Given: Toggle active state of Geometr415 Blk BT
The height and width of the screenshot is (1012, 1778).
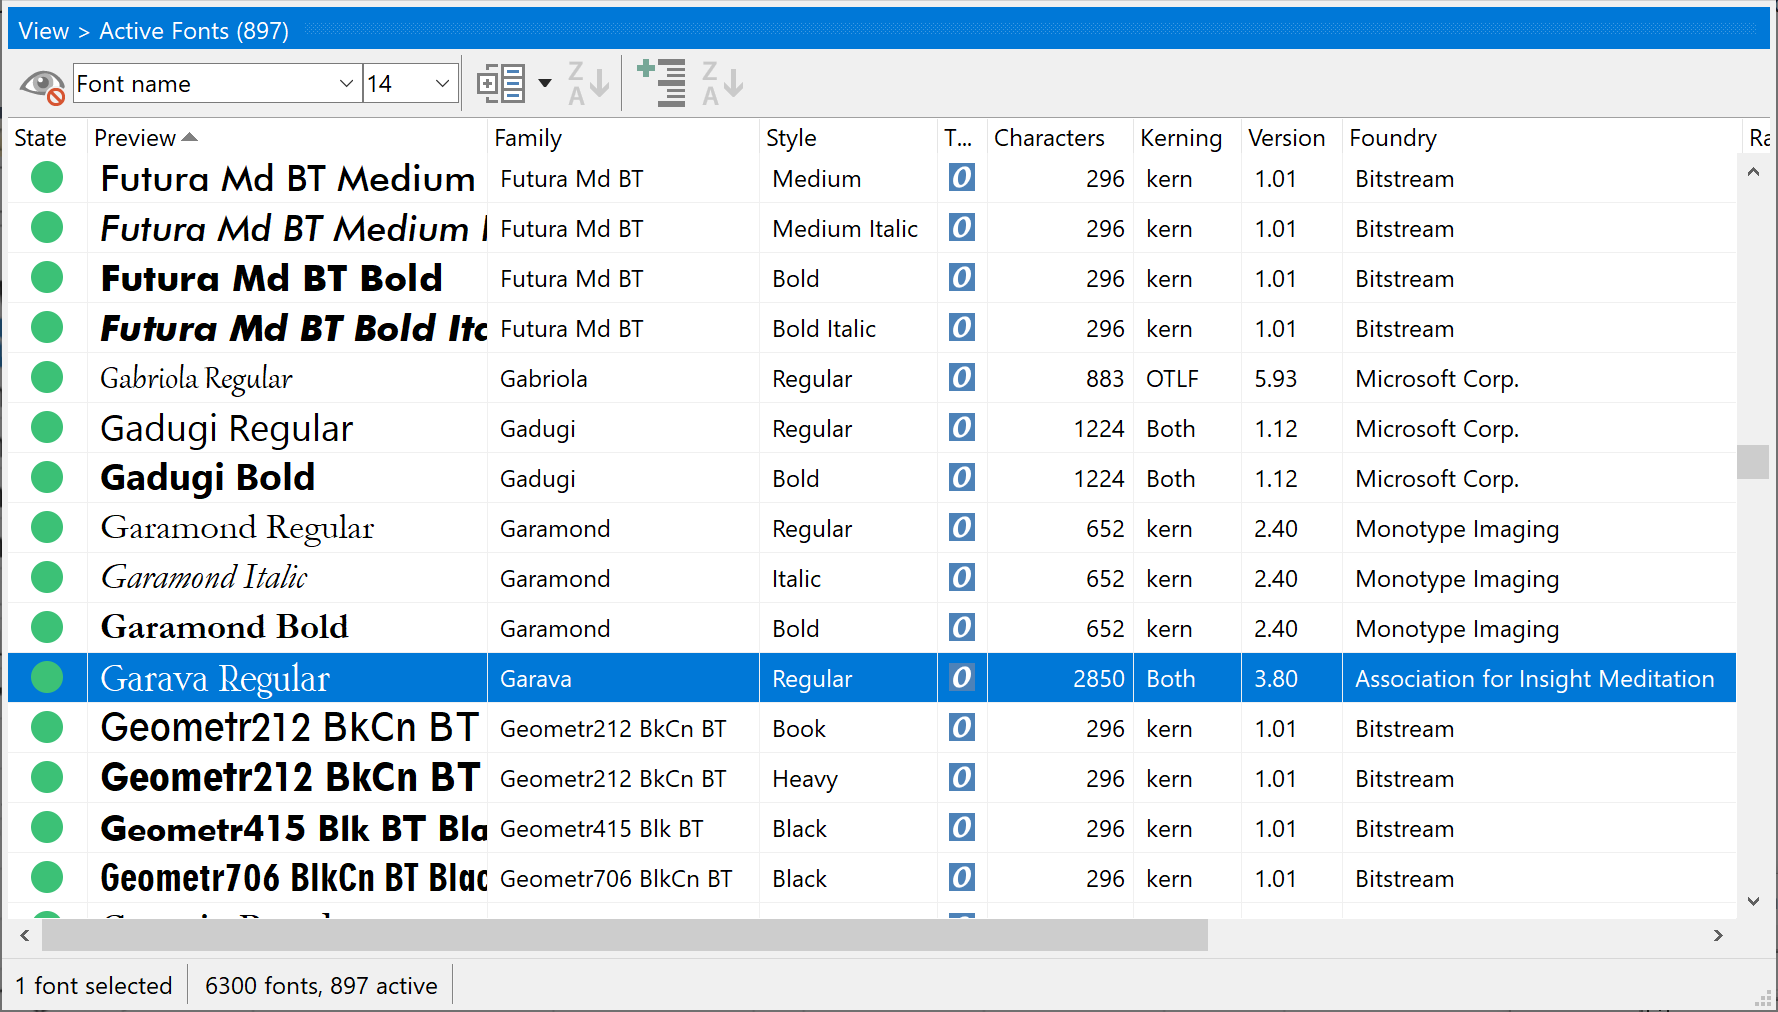Looking at the screenshot, I should pyautogui.click(x=47, y=828).
